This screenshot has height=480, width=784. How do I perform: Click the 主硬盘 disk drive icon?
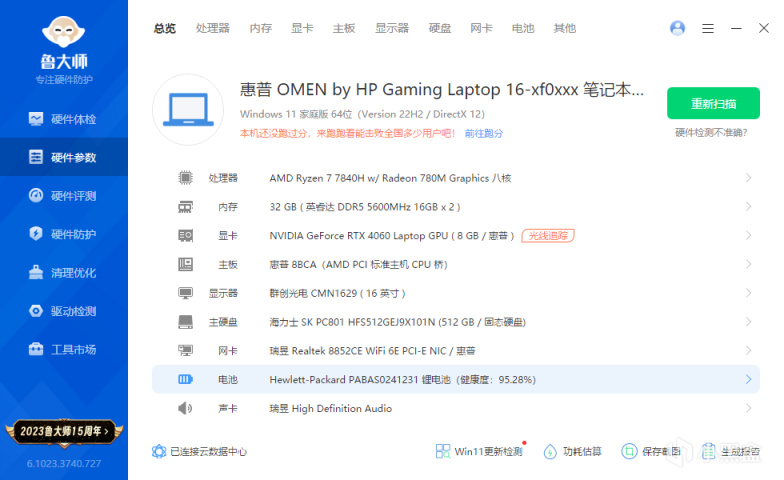pos(186,322)
